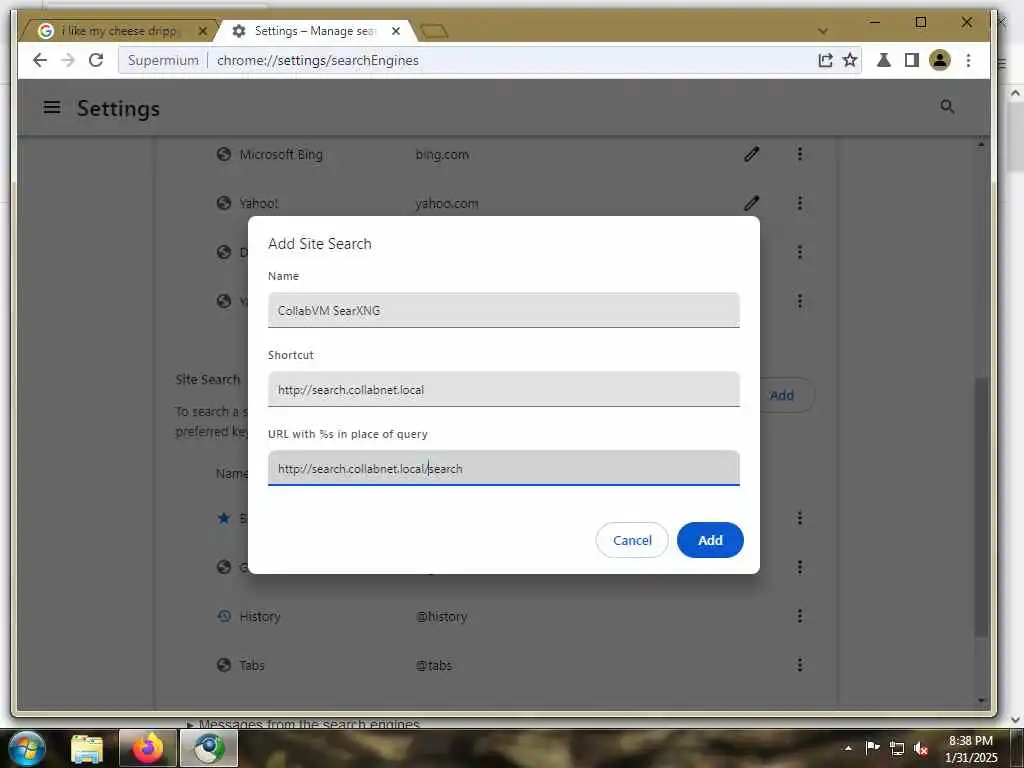
Task: Close the 'i like my cheese' tab
Action: 202,31
